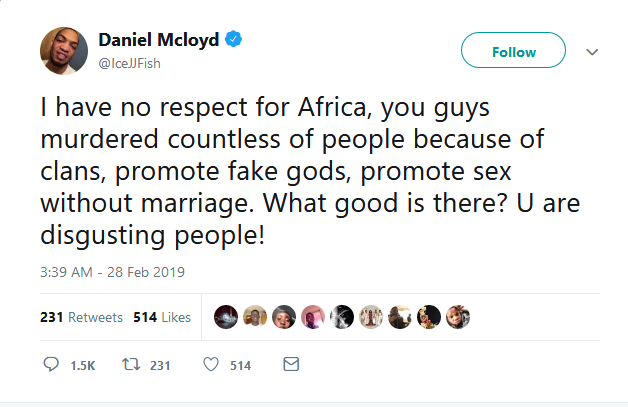Select the second liker avatar in the row
Image resolution: width=628 pixels, height=407 pixels.
click(255, 317)
